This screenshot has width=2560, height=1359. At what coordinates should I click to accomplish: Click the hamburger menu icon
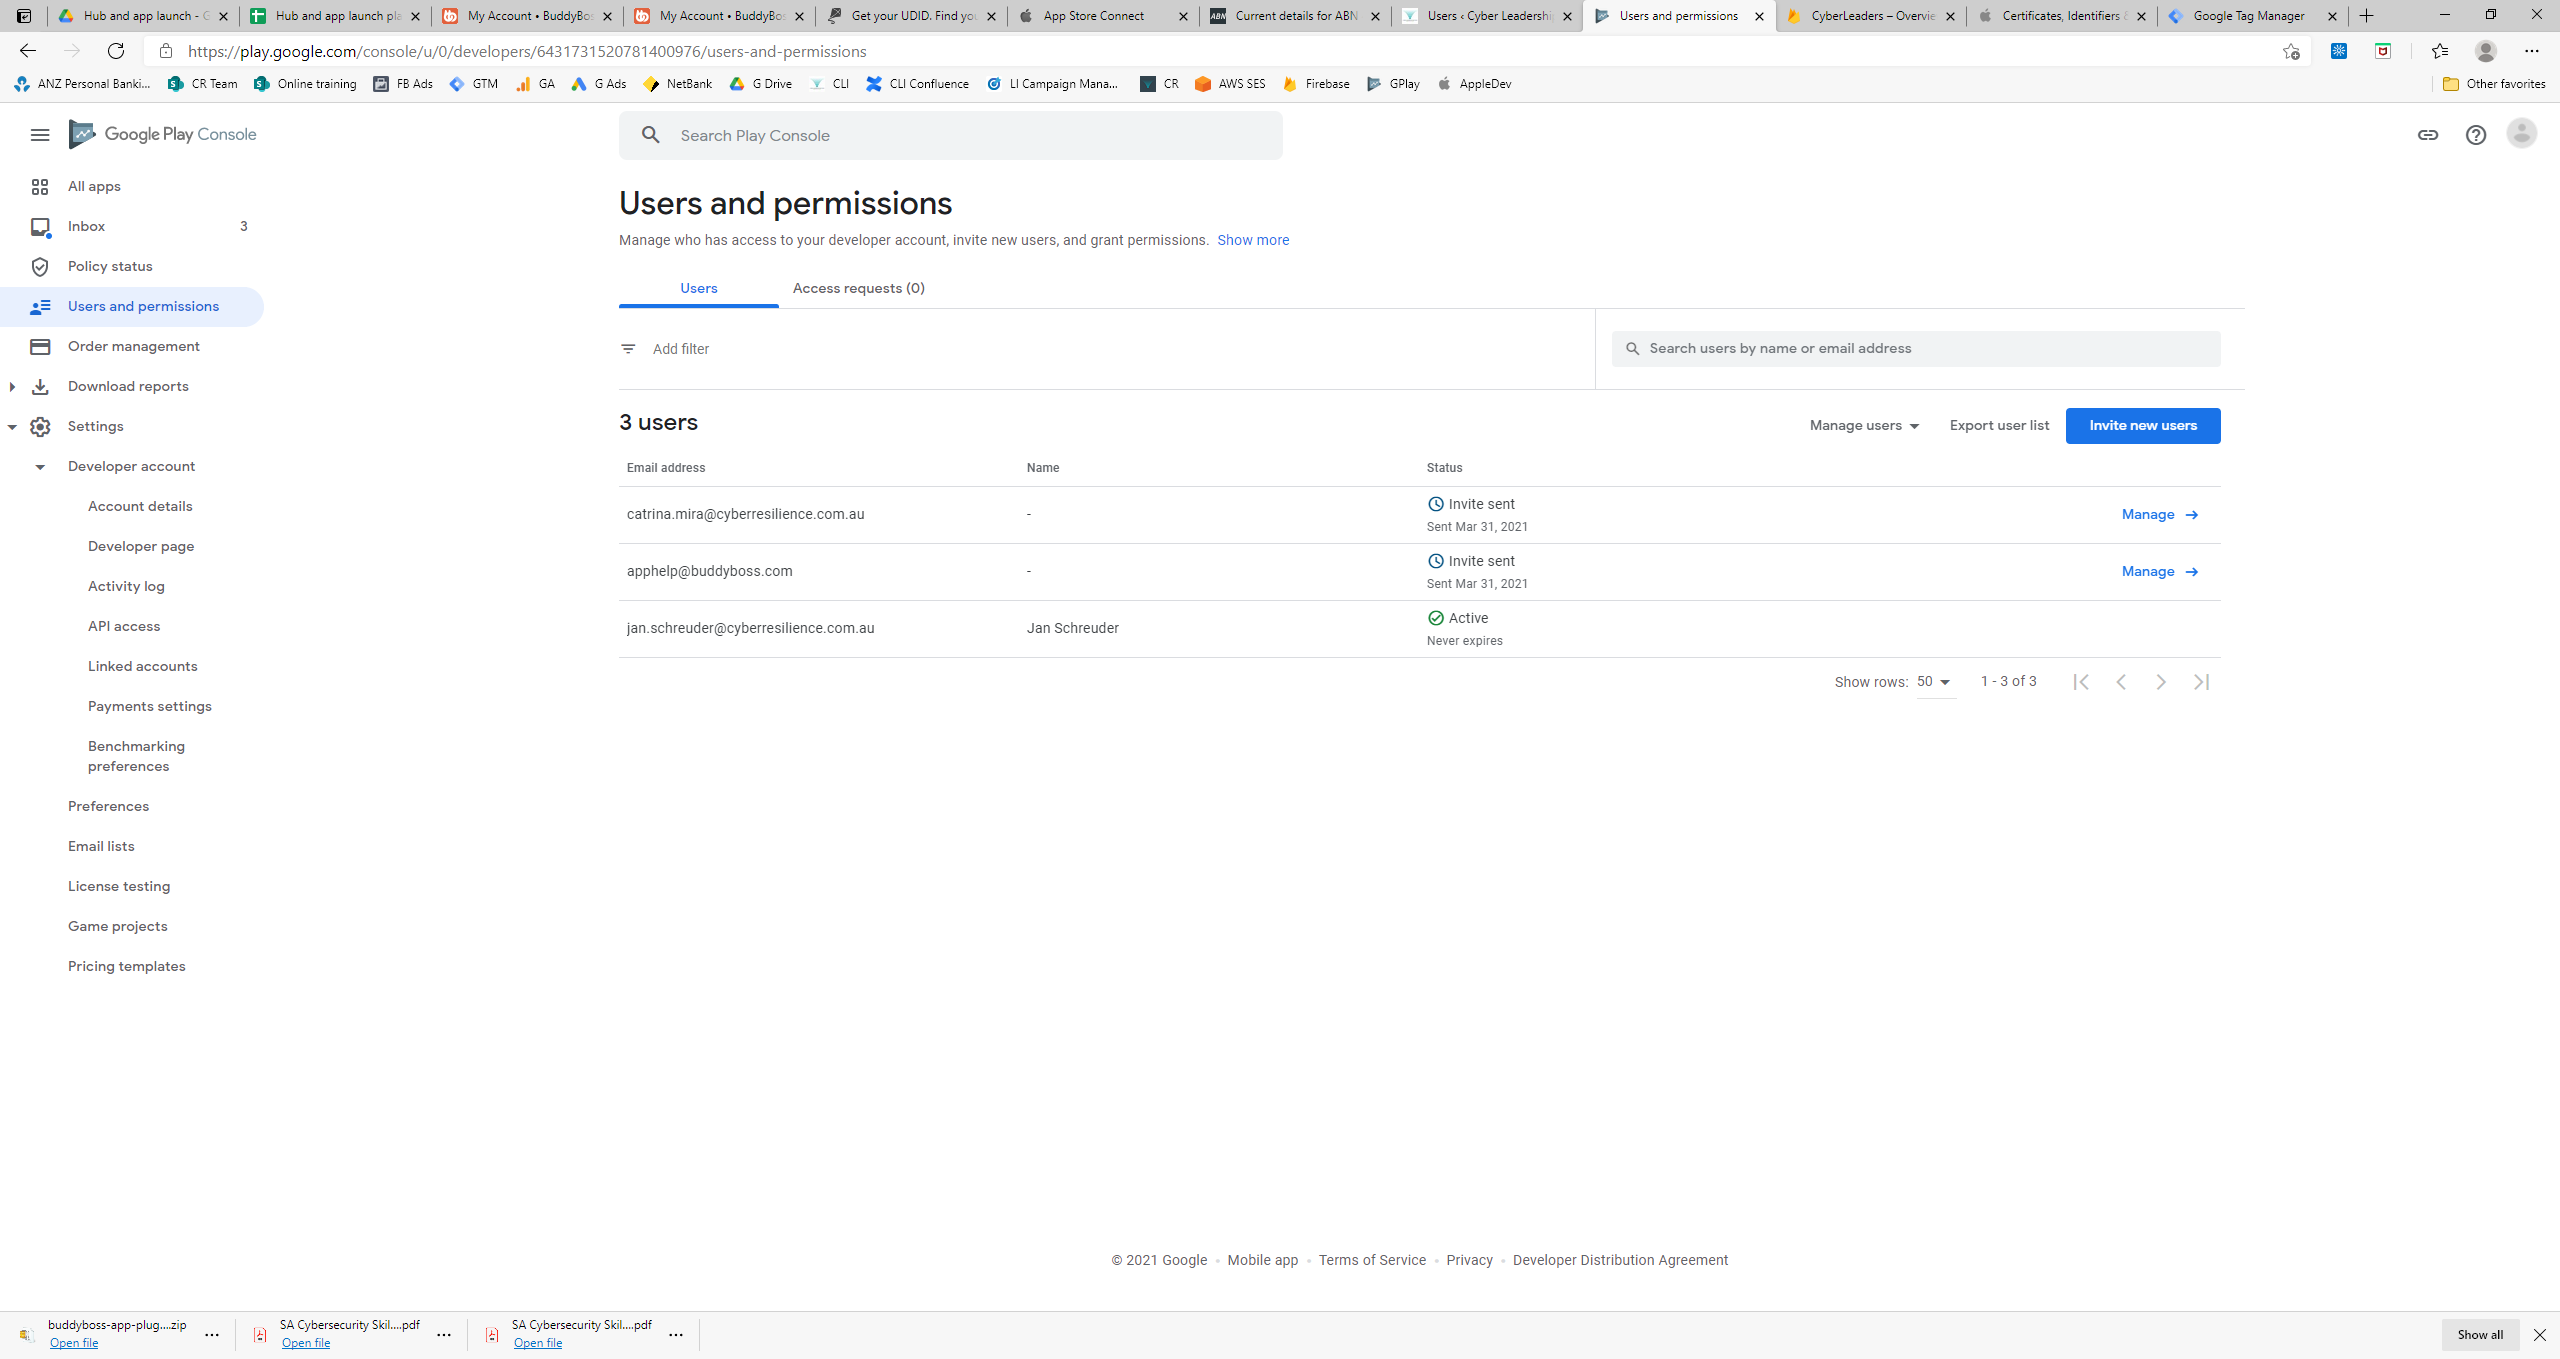tap(40, 135)
